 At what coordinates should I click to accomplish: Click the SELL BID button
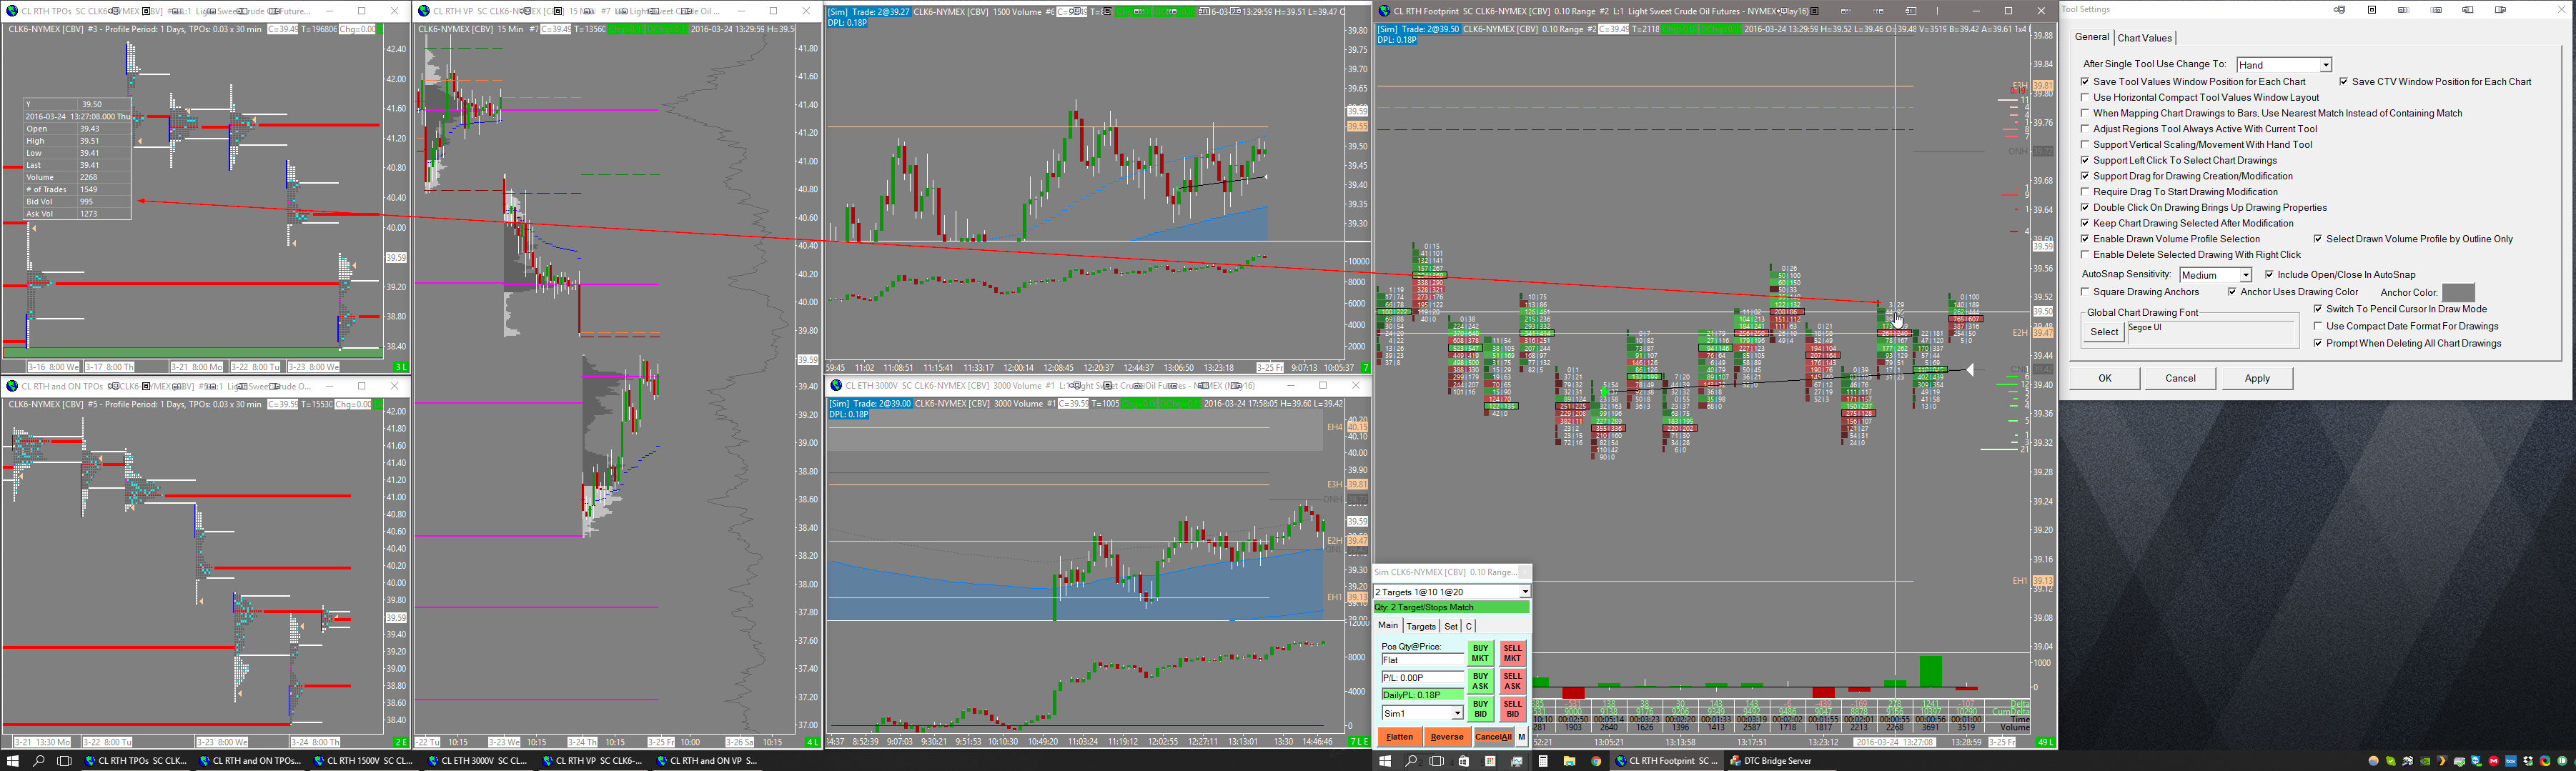pos(1512,709)
